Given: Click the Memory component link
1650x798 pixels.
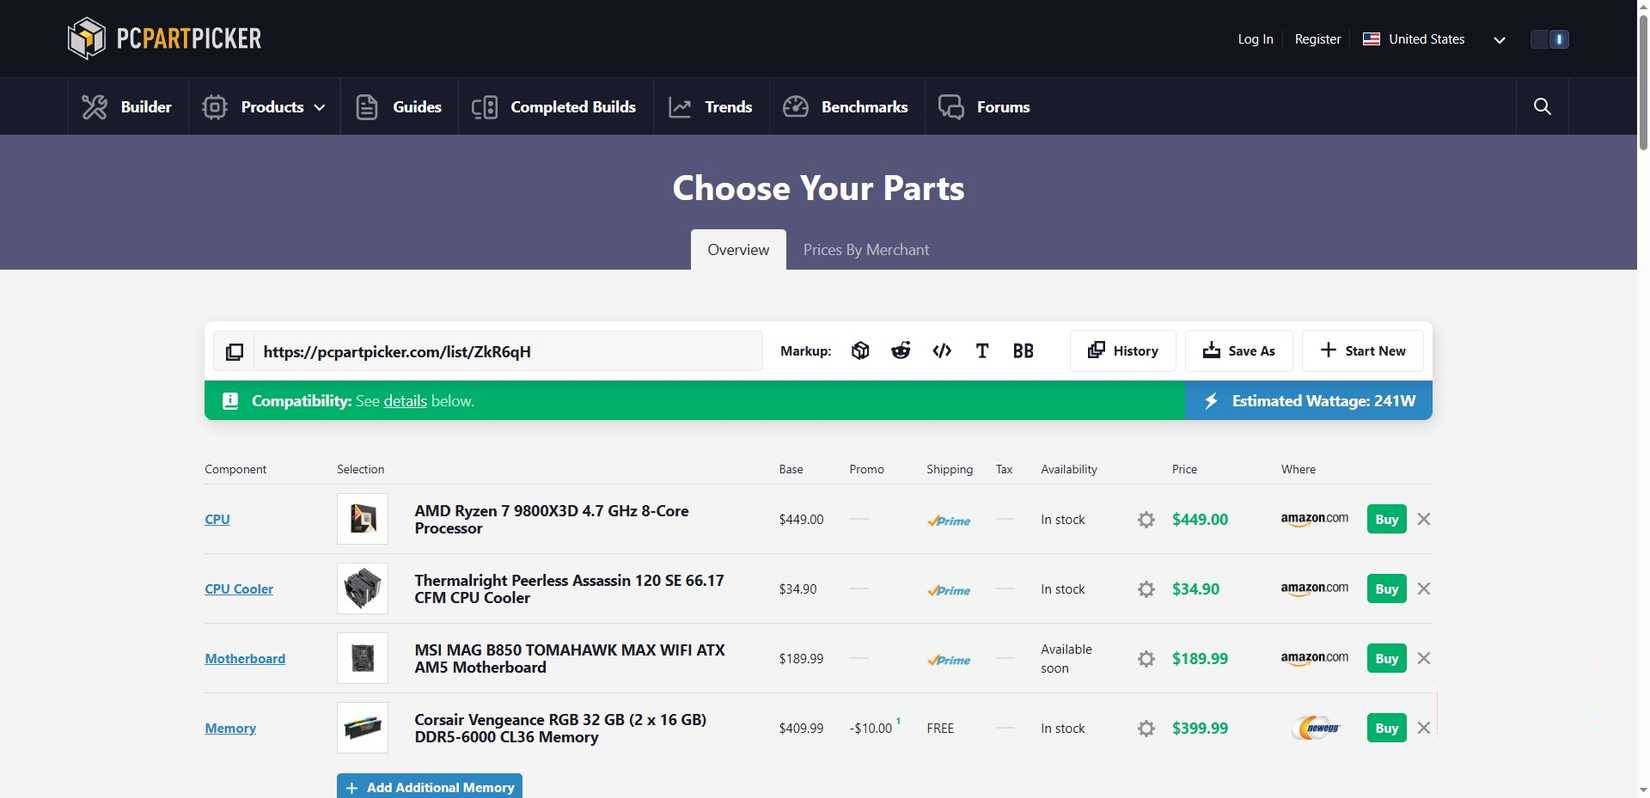Looking at the screenshot, I should 230,728.
